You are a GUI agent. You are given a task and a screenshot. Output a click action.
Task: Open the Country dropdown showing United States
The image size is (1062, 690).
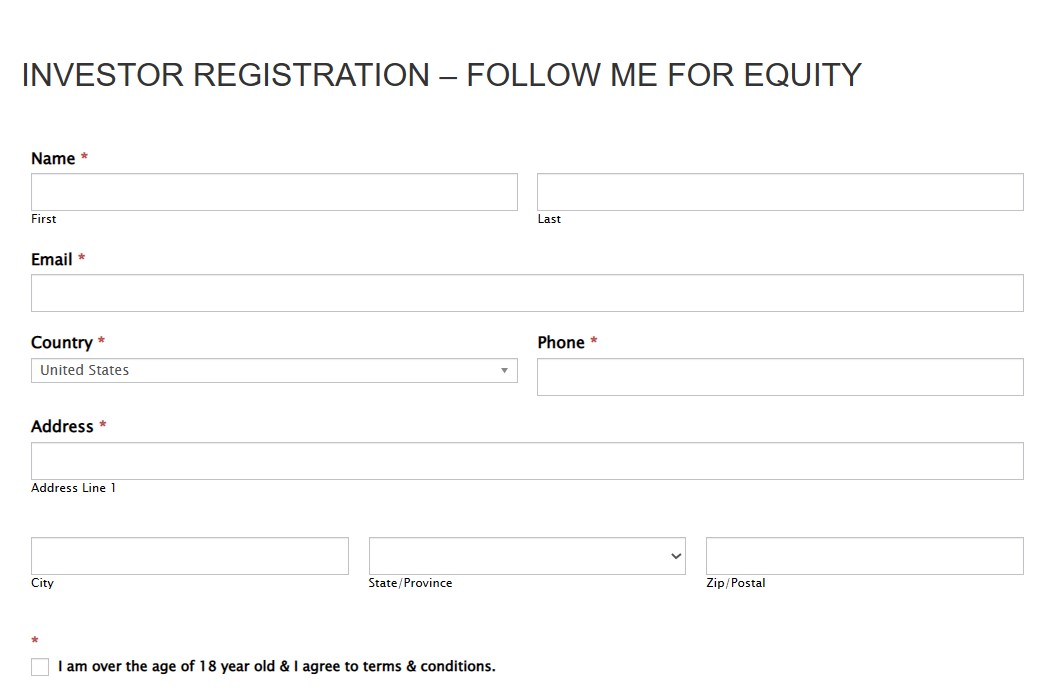pos(274,370)
